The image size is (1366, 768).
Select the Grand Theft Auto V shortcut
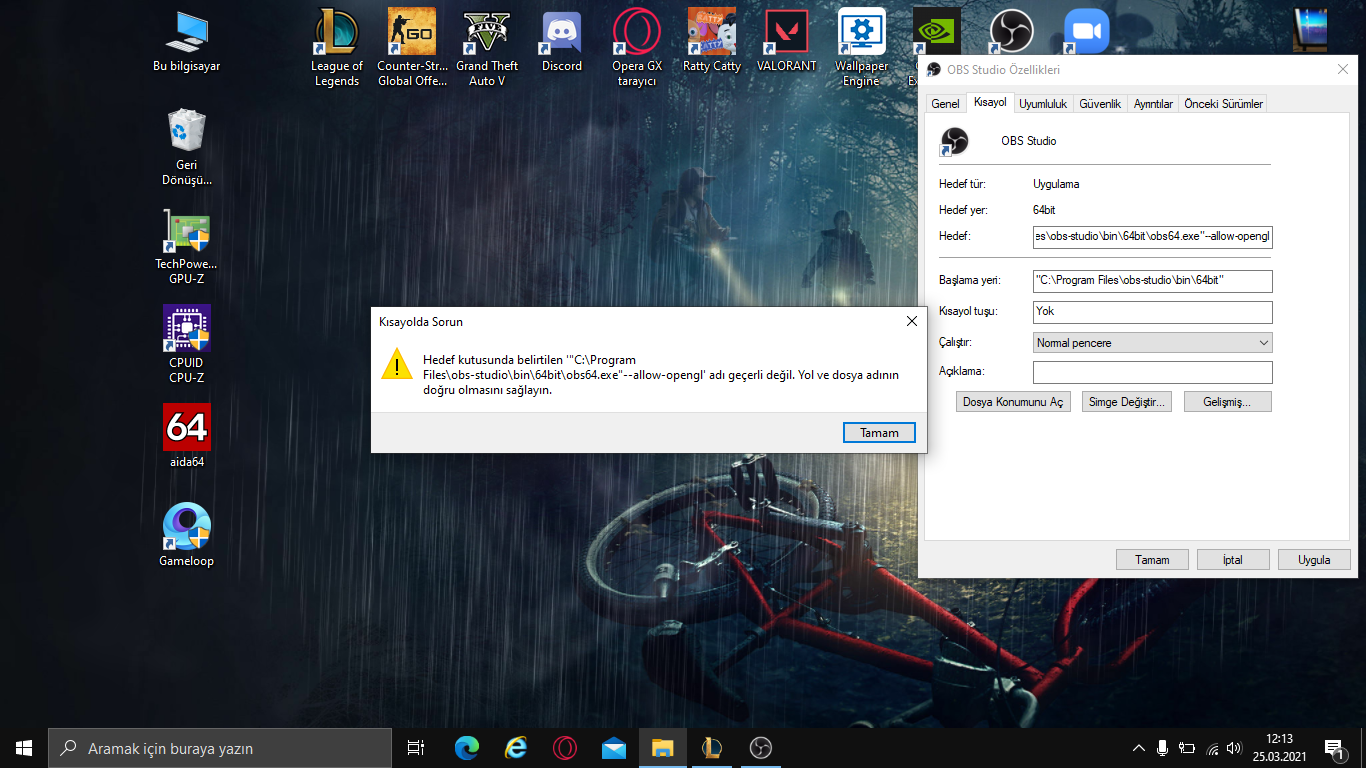487,47
